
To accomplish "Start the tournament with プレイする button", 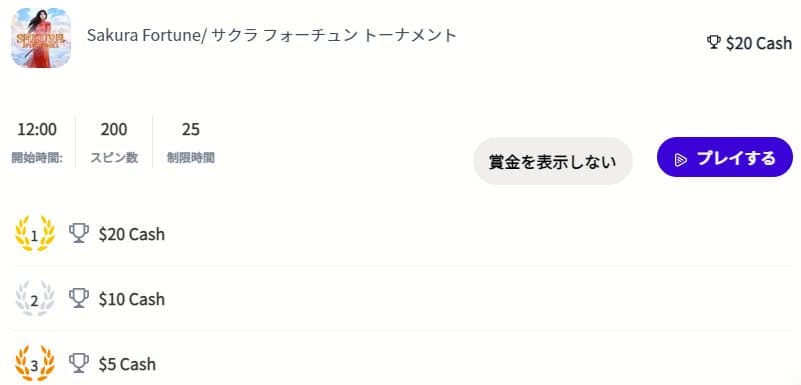I will 725,157.
